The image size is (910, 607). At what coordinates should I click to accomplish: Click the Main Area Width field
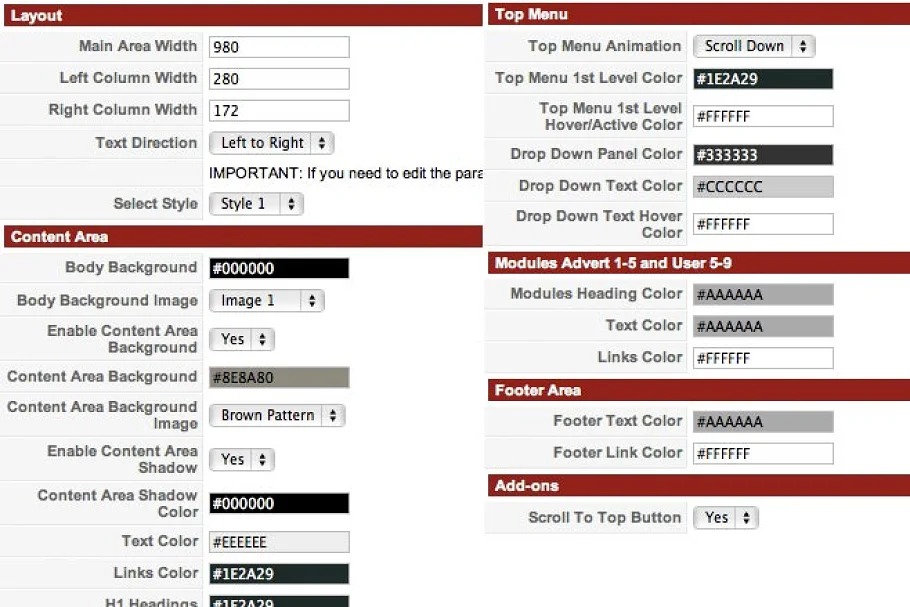[278, 47]
